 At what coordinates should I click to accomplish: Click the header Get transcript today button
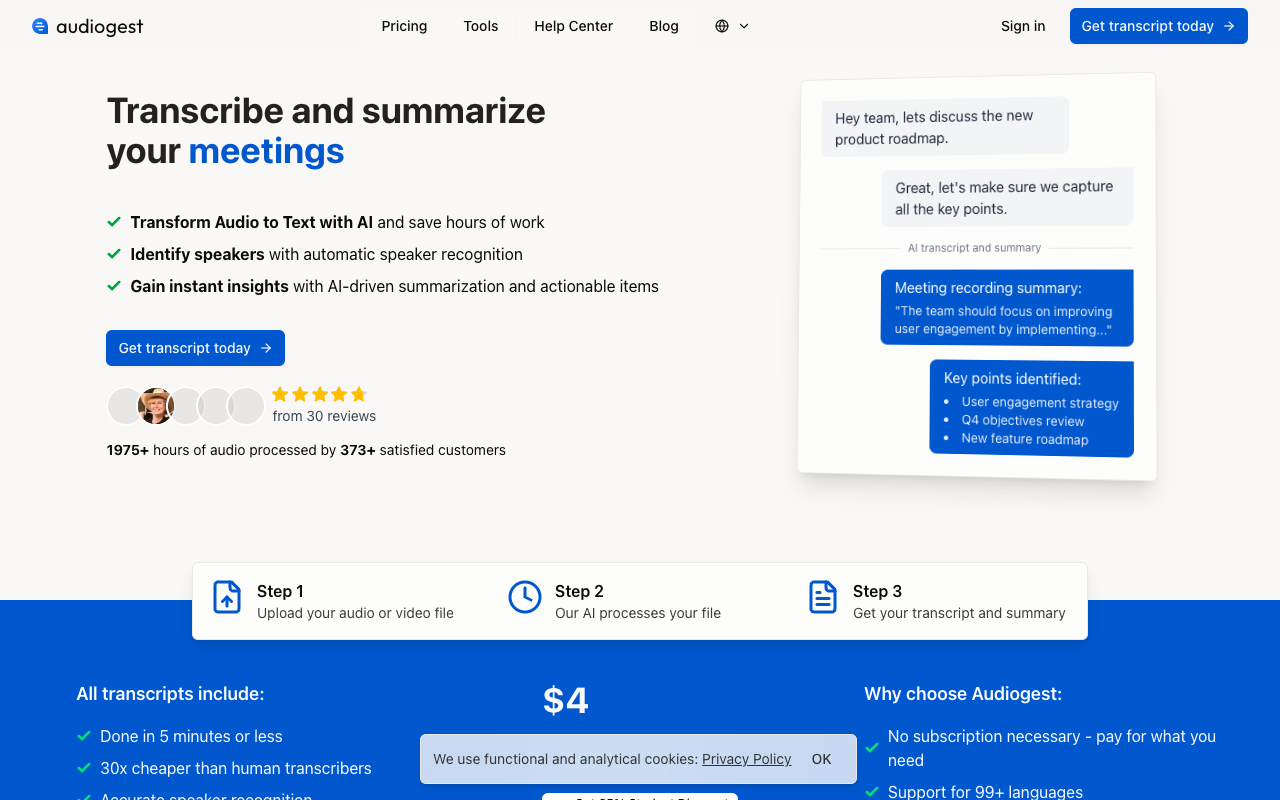click(x=1159, y=26)
